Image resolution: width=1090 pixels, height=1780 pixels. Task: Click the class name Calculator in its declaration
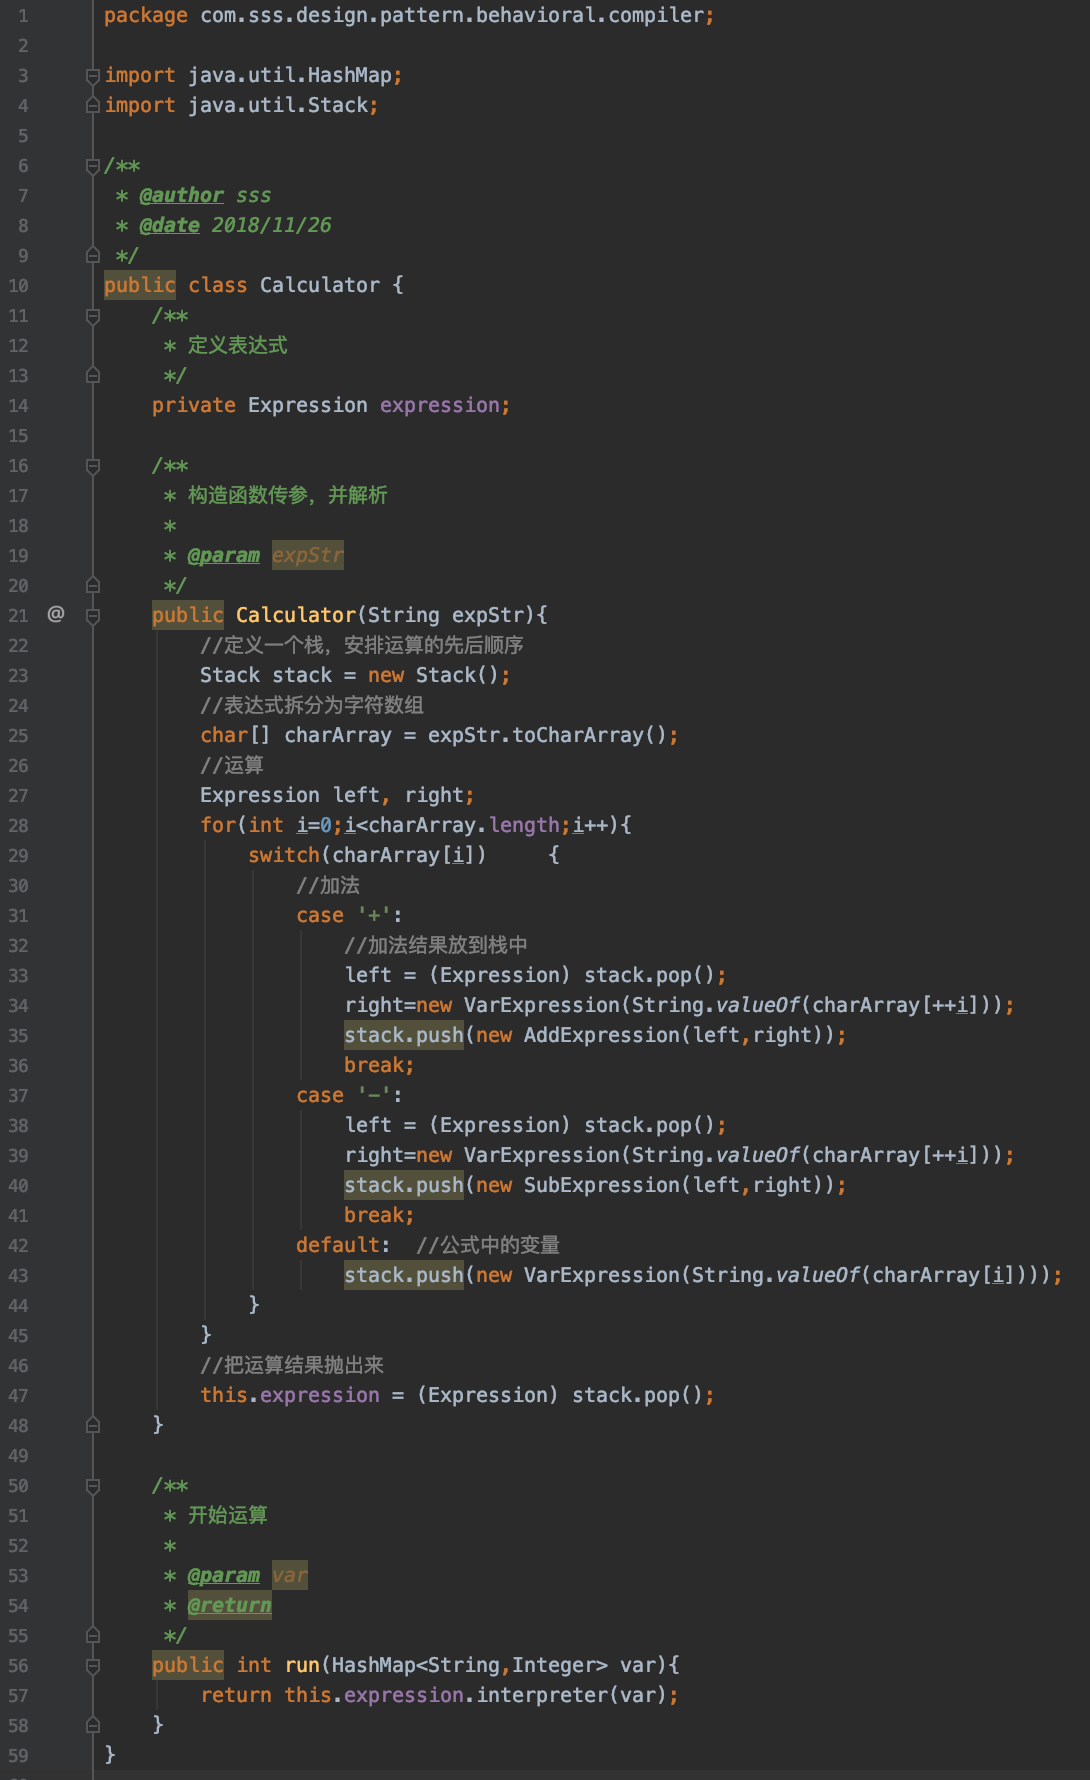pos(319,285)
